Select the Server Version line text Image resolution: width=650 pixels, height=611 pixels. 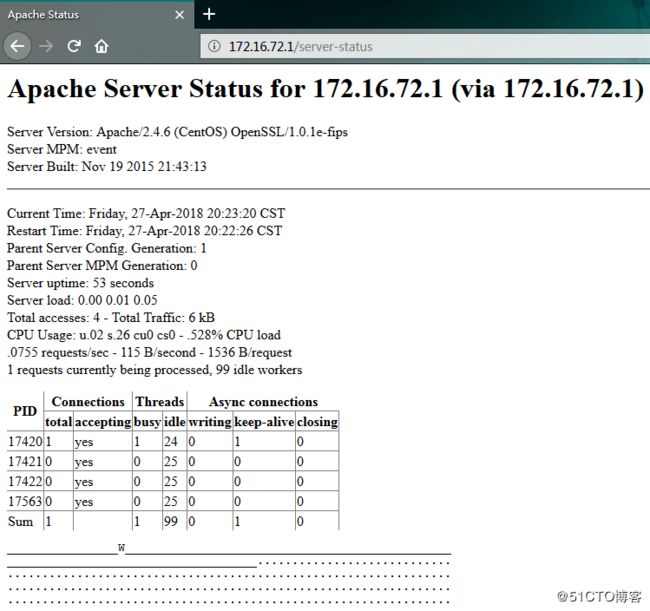tap(177, 132)
